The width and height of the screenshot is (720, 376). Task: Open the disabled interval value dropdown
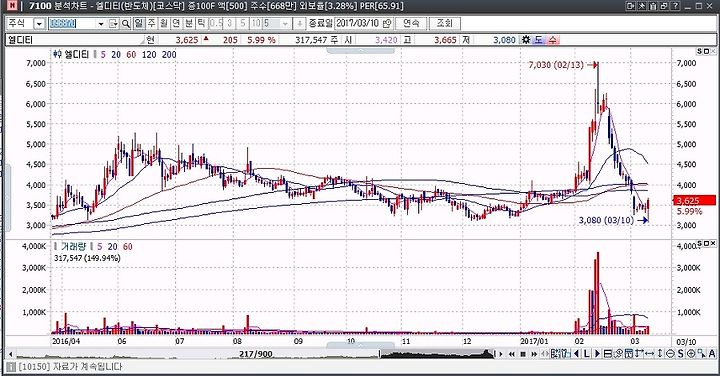tap(285, 23)
